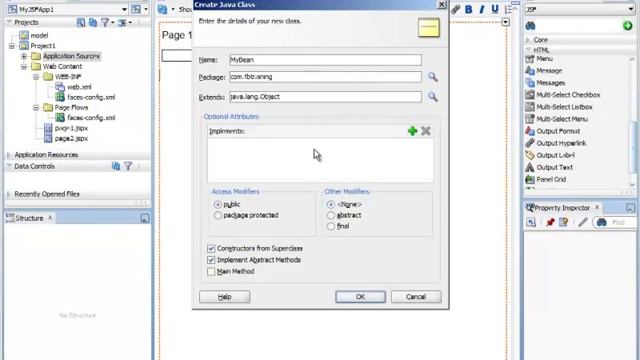Click the hyperlink chain icon in the editor toolbar
640x360 pixels.
[456, 9]
